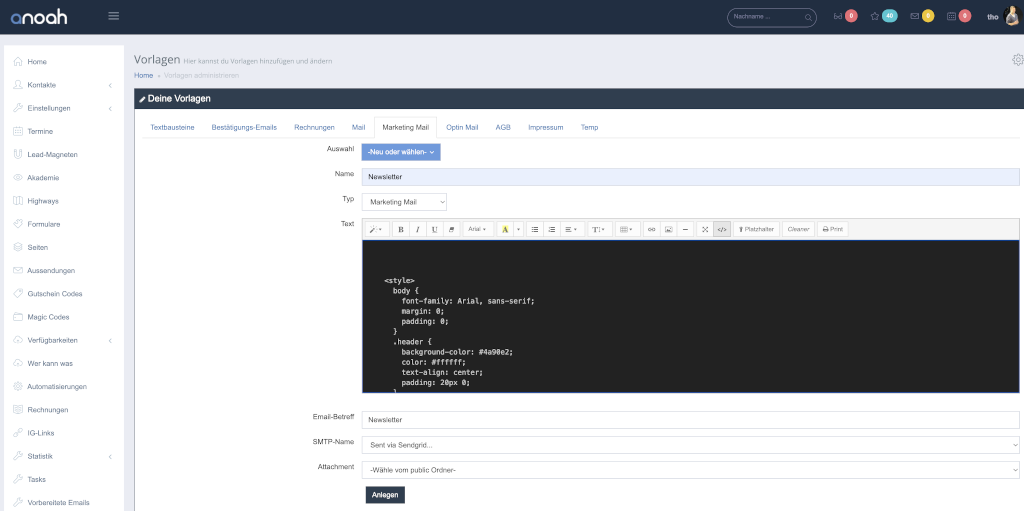Expand the SMTP-Name dropdown
The width and height of the screenshot is (1024, 511).
tap(690, 445)
